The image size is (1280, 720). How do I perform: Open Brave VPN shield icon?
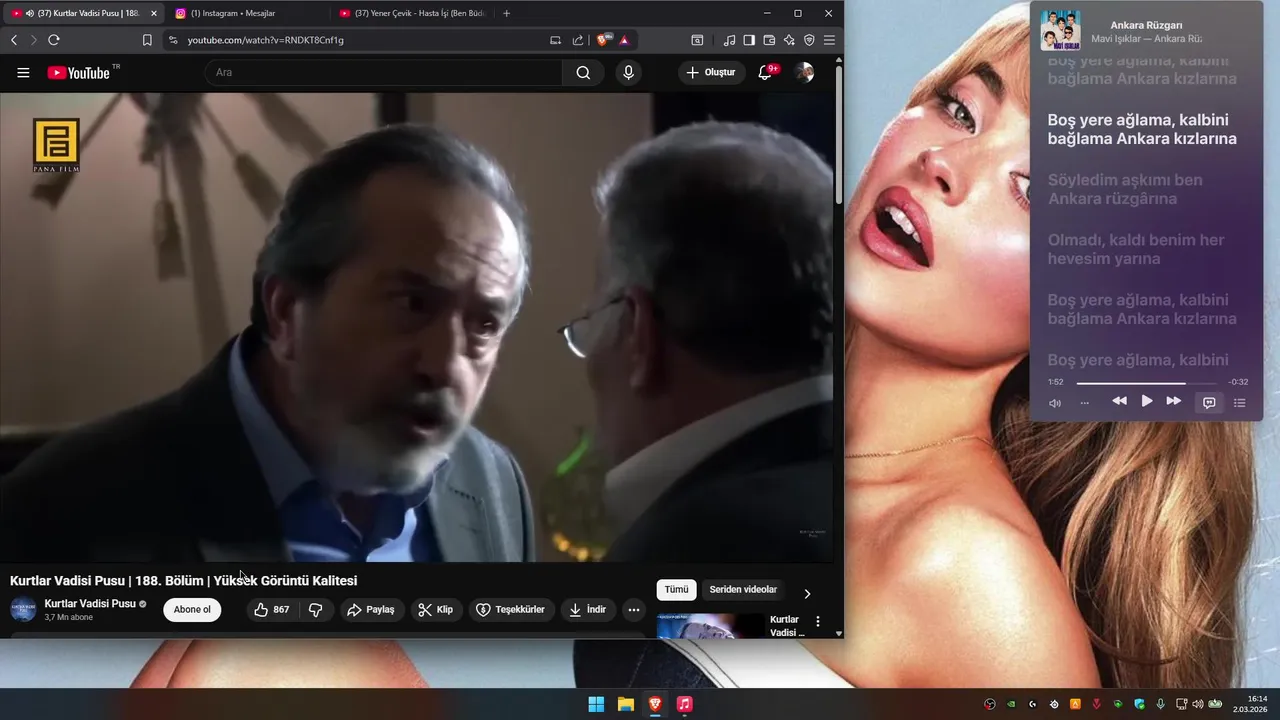[809, 40]
